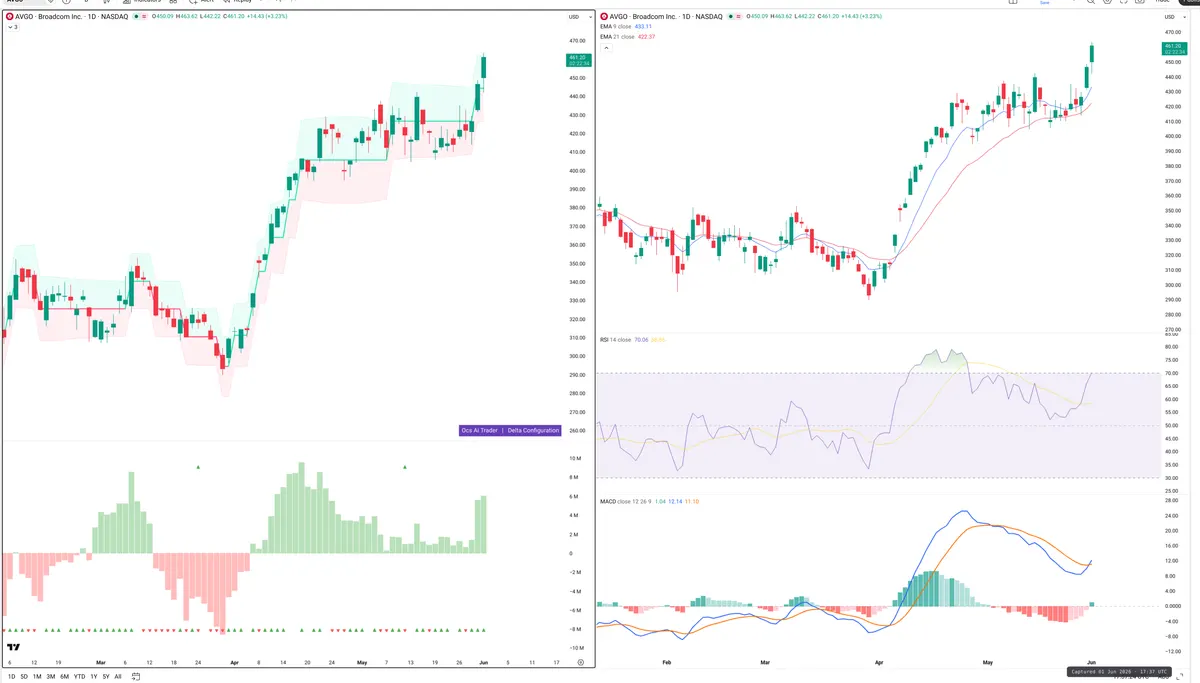
Task: Click the Apr label on left time axis
Action: [x=234, y=662]
